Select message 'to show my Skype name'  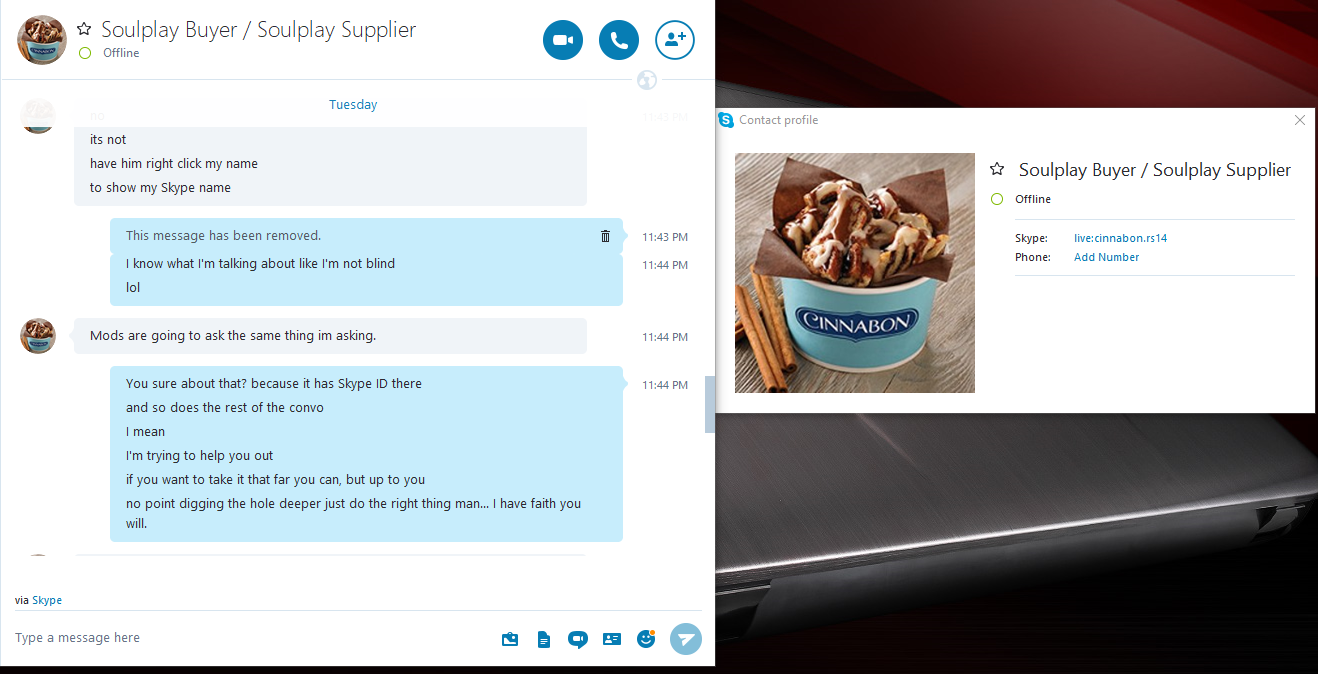click(160, 187)
